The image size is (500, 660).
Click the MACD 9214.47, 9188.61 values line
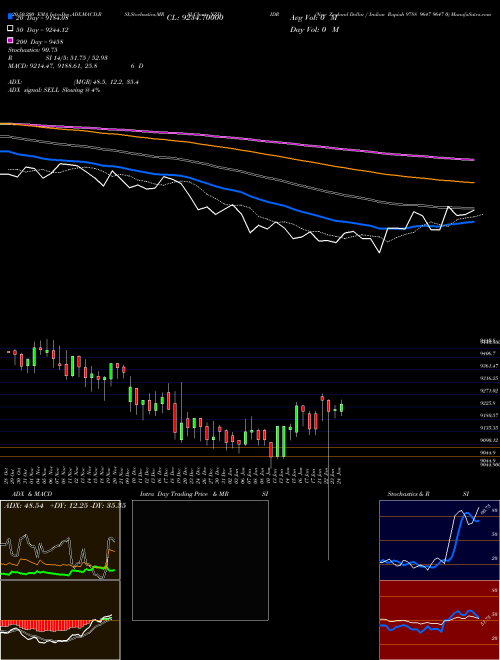pyautogui.click(x=53, y=66)
